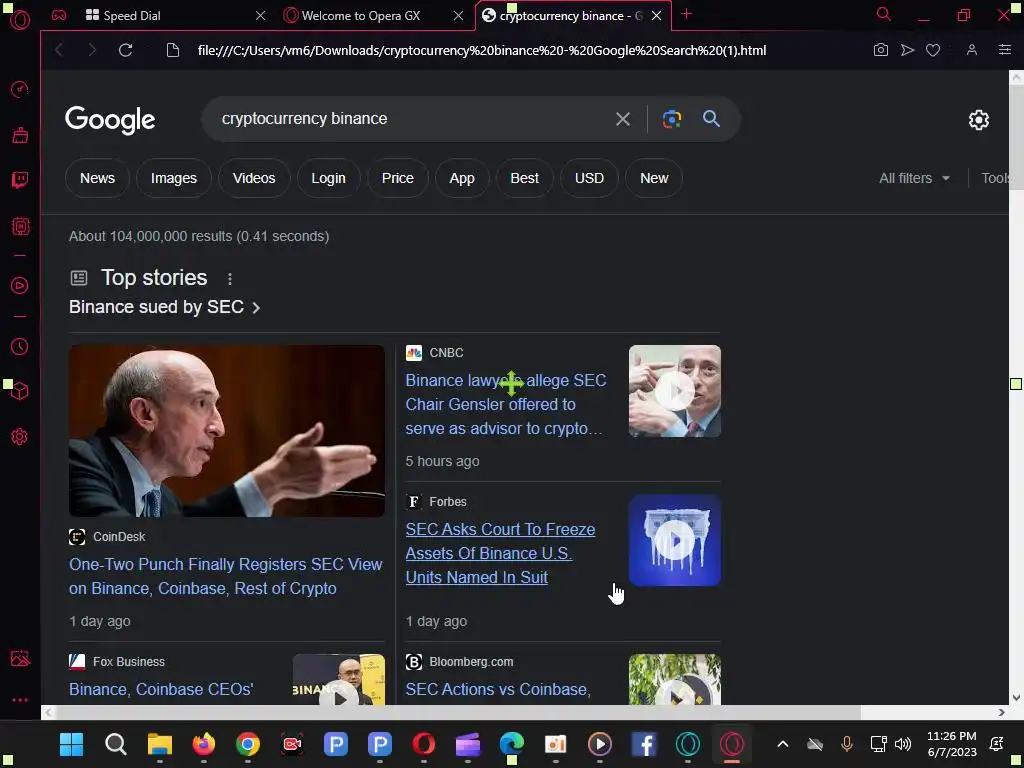Open CNBC Binance lawyers allege article
This screenshot has width=1024, height=768.
505,404
